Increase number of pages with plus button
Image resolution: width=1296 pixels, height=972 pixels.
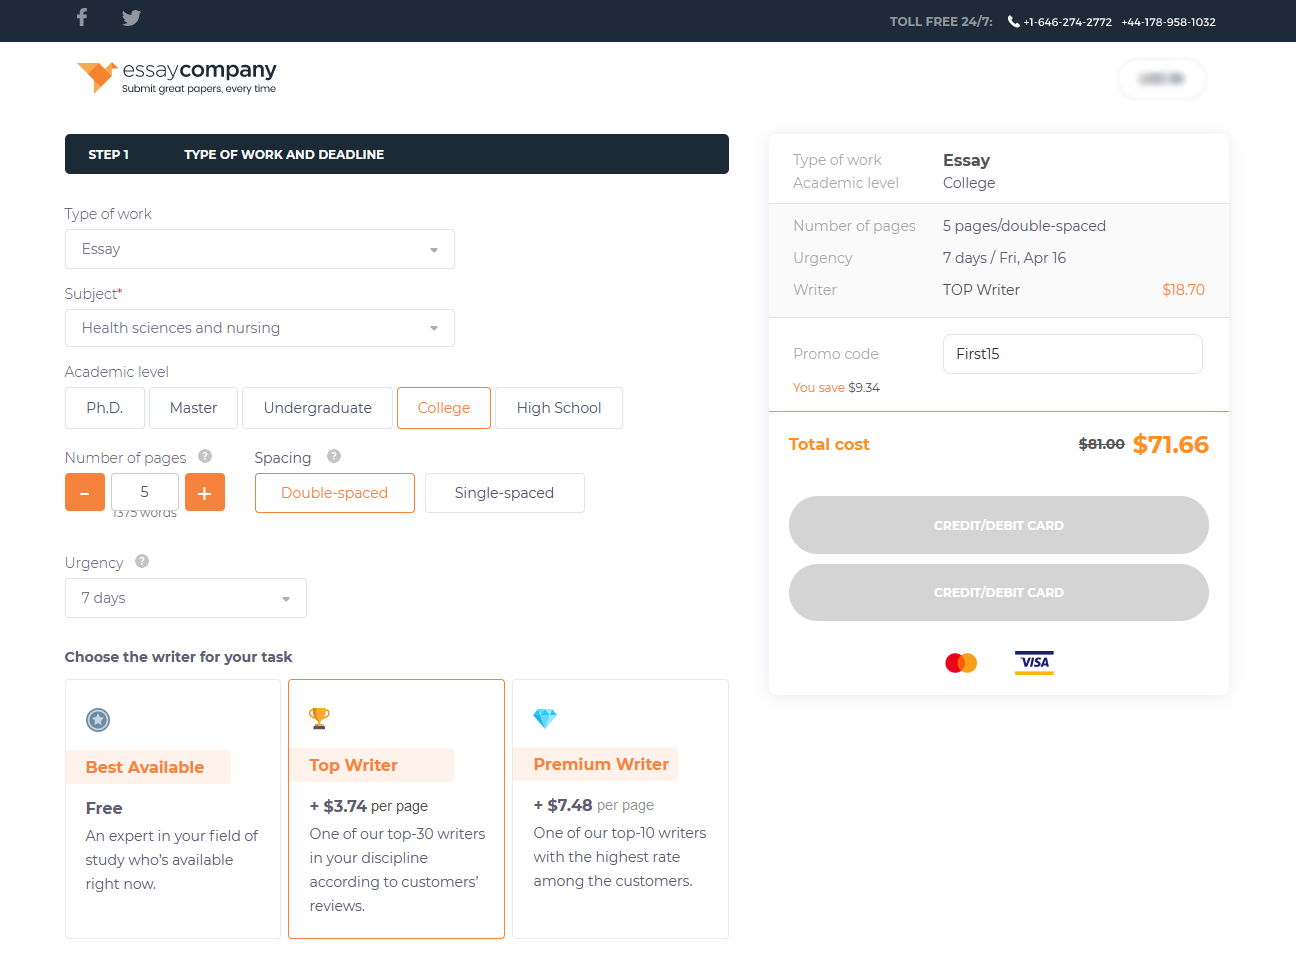205,492
